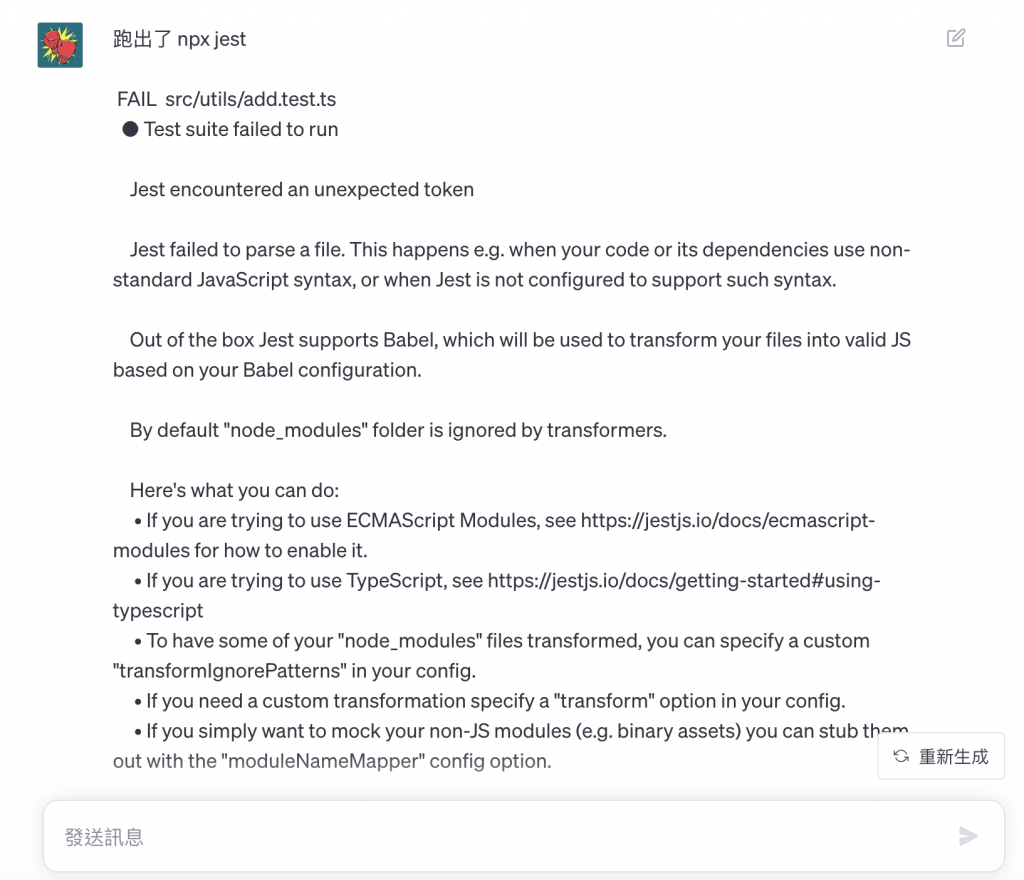Click the boxing gloves user avatar
This screenshot has width=1024, height=880.
tap(60, 45)
